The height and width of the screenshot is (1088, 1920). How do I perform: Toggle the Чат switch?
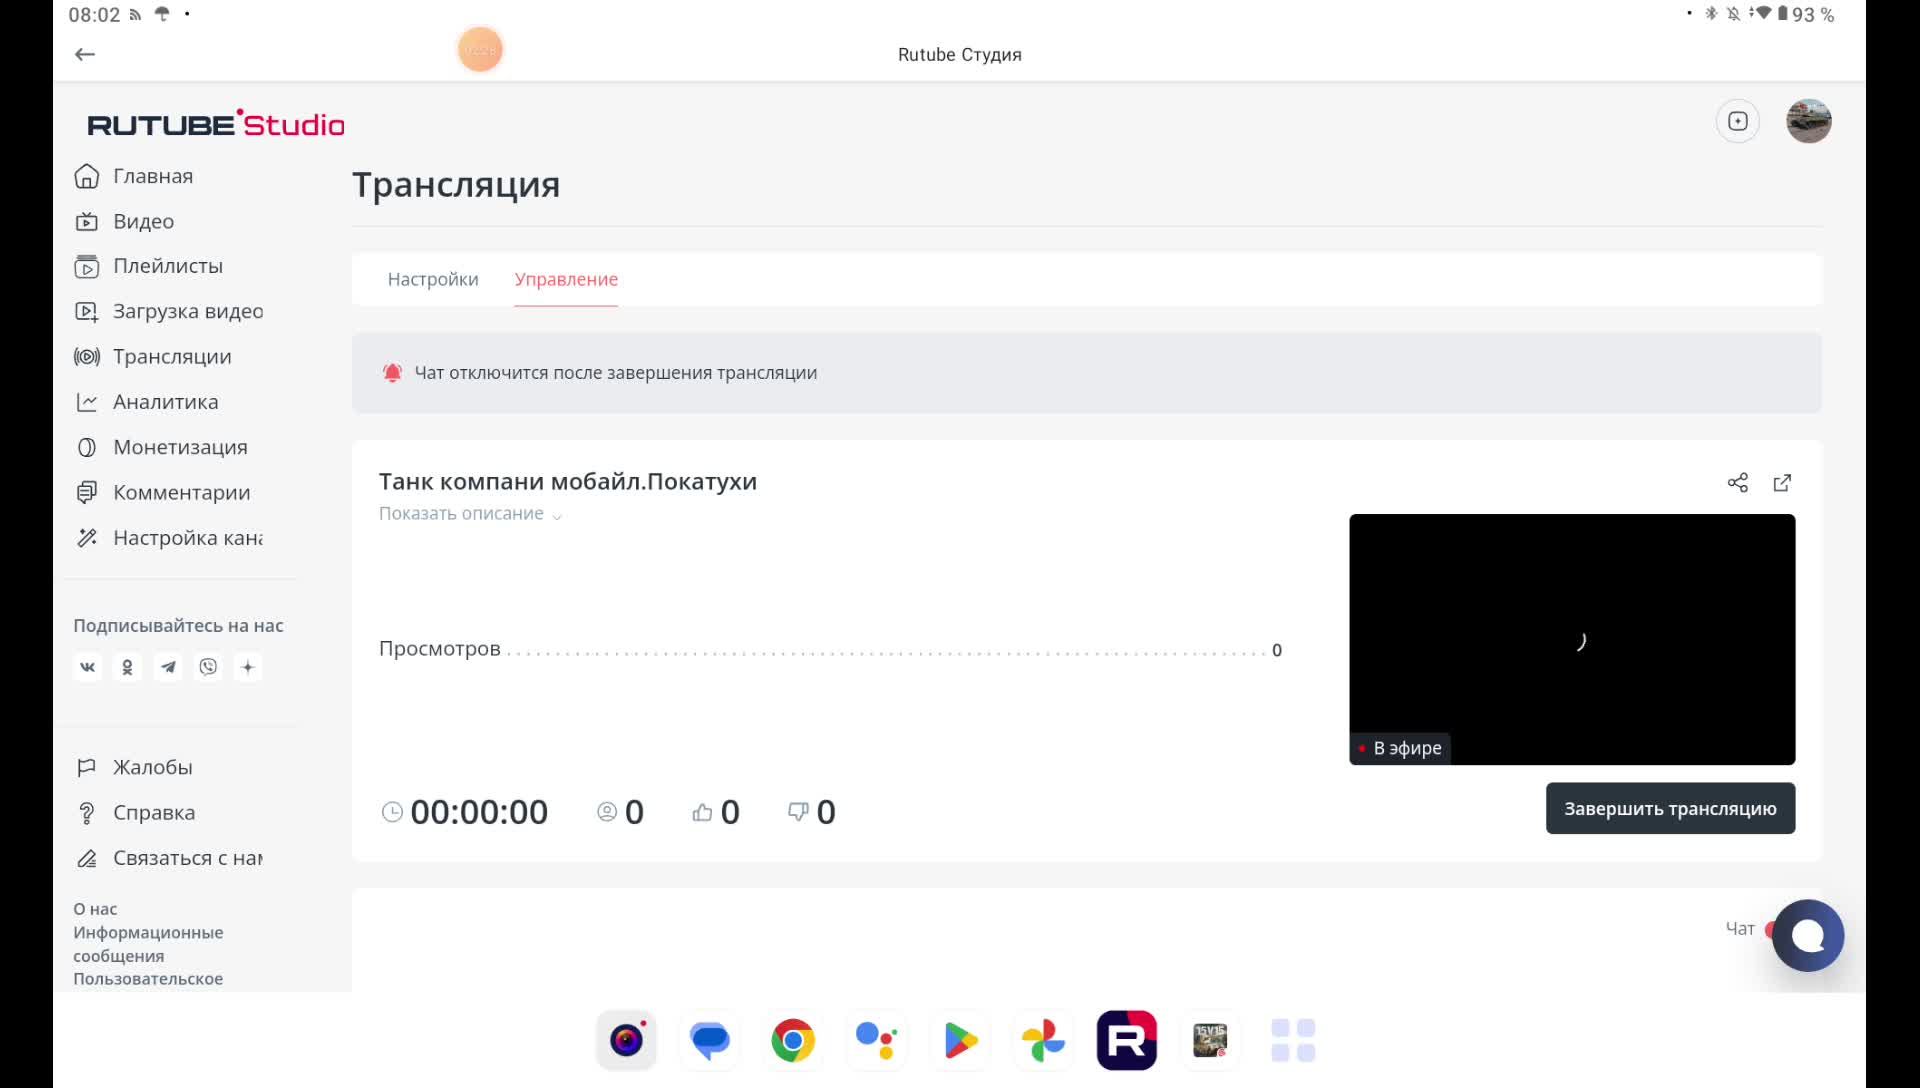(x=1770, y=929)
